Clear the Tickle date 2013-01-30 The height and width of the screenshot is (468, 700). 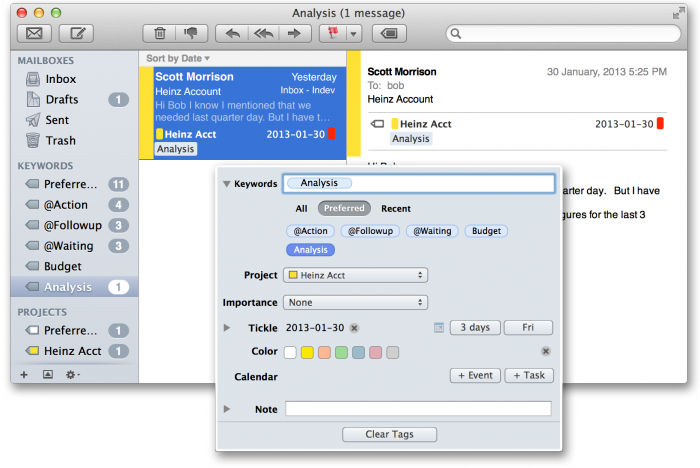tap(354, 328)
